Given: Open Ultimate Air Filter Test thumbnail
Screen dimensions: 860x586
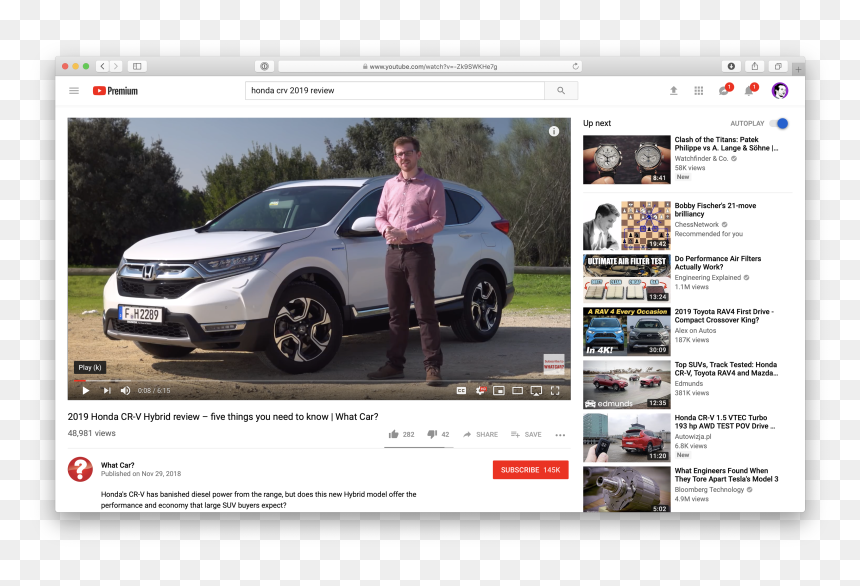Looking at the screenshot, I should coord(626,278).
